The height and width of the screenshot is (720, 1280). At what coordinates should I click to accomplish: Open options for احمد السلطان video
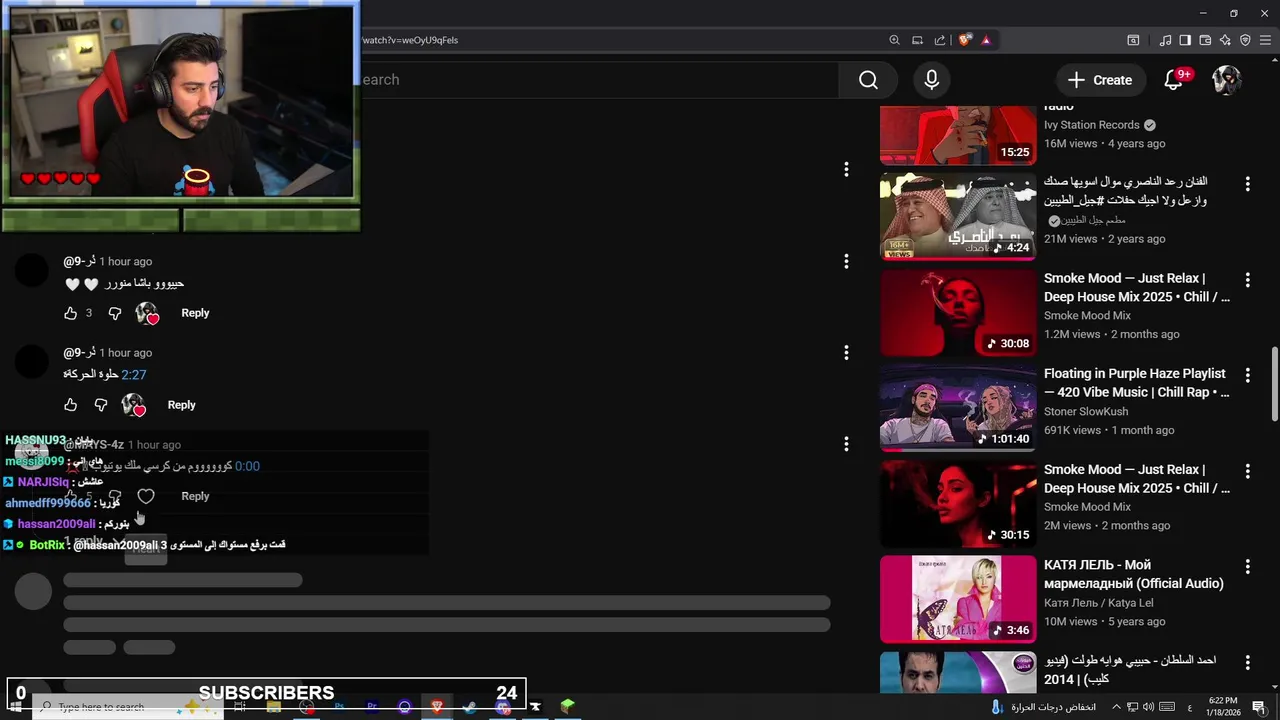(1247, 662)
